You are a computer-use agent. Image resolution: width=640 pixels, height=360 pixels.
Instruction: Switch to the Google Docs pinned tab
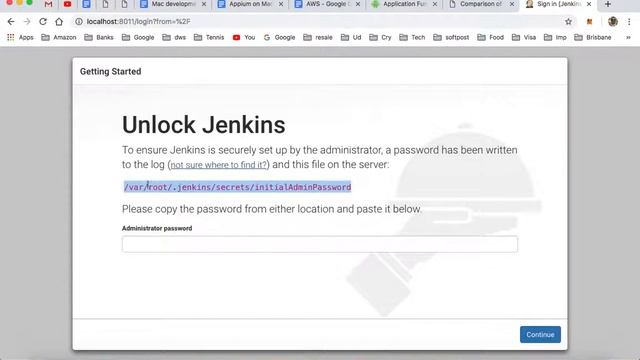(87, 4)
